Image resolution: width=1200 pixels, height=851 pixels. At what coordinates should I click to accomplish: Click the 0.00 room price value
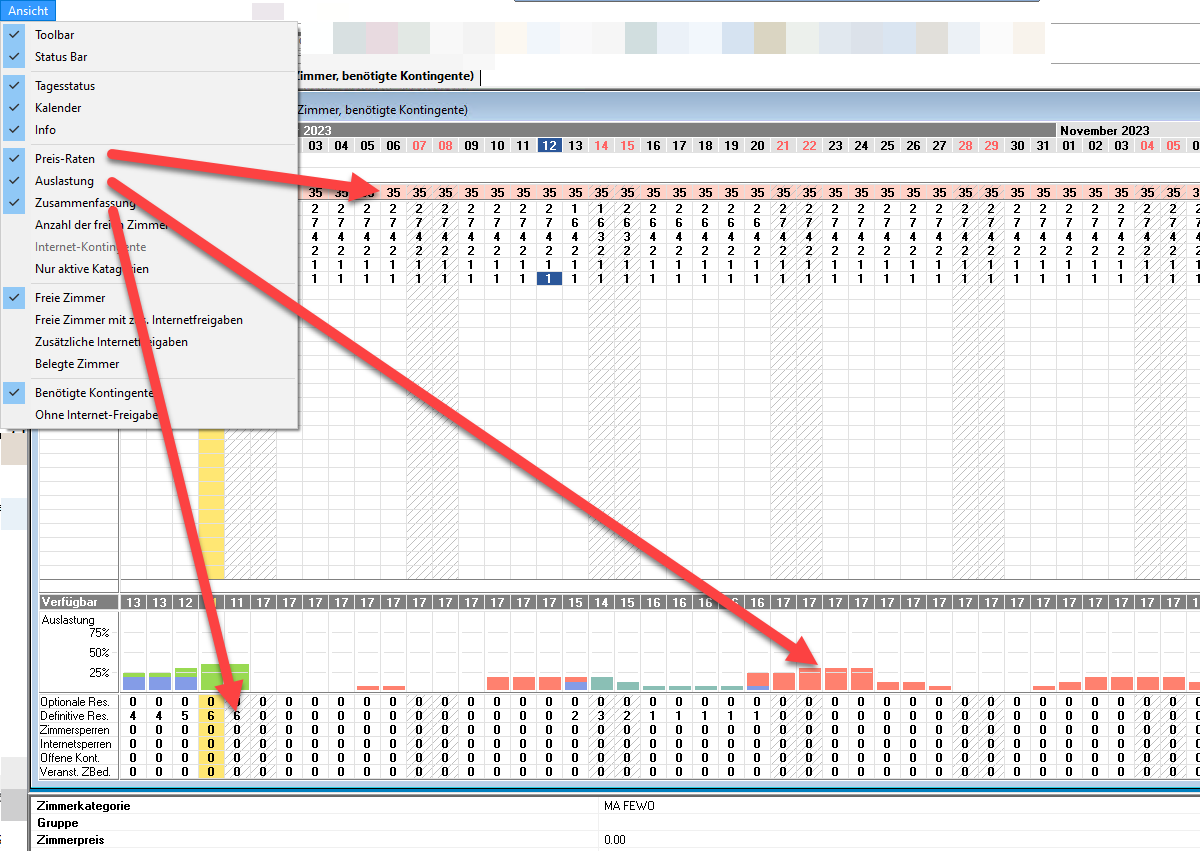(x=615, y=840)
